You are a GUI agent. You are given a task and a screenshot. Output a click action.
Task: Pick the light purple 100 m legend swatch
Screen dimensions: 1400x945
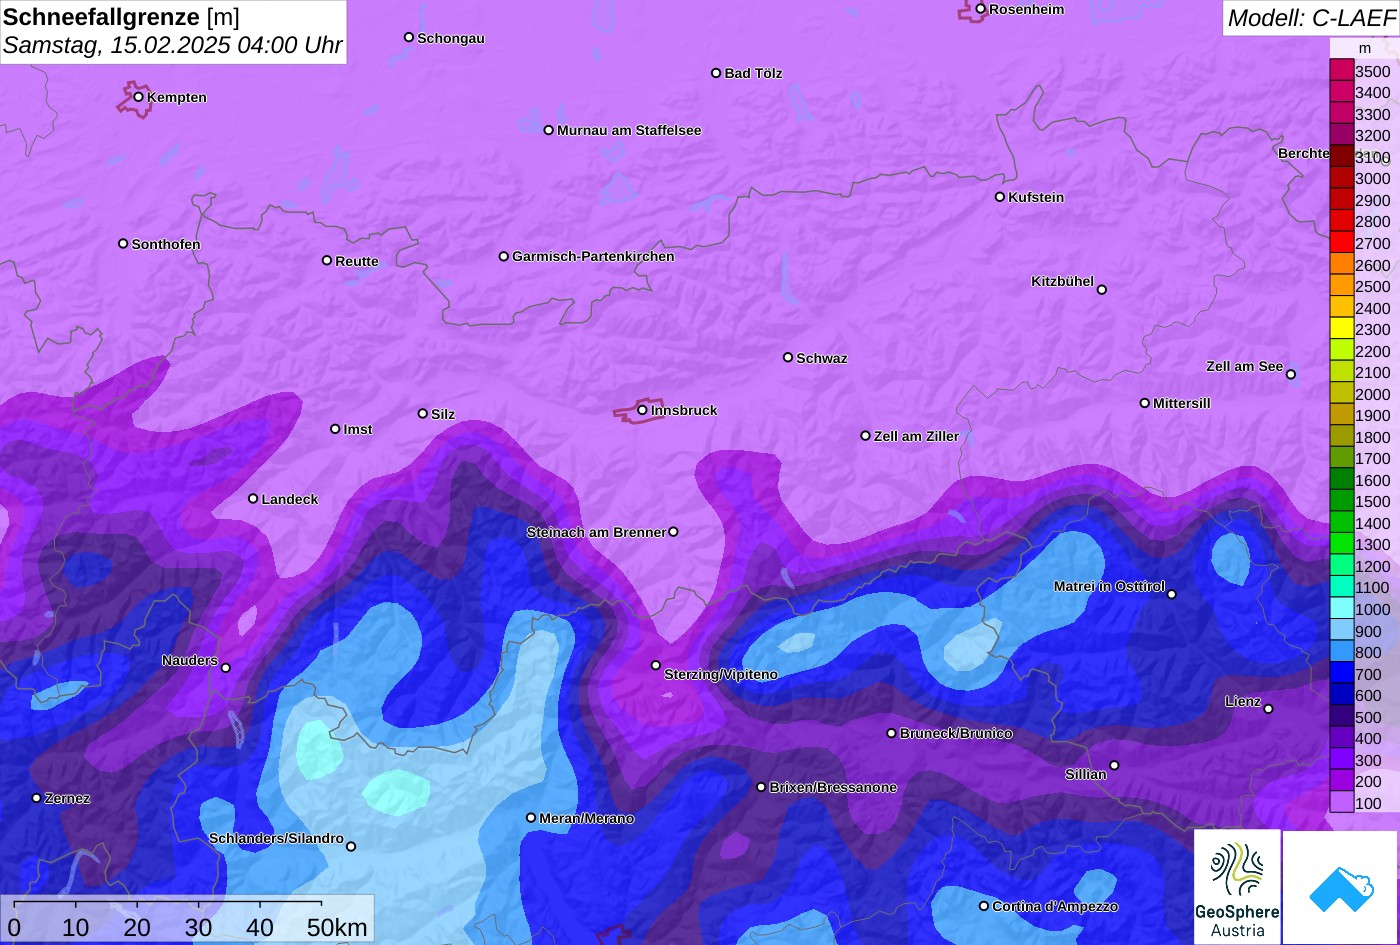pyautogui.click(x=1341, y=803)
